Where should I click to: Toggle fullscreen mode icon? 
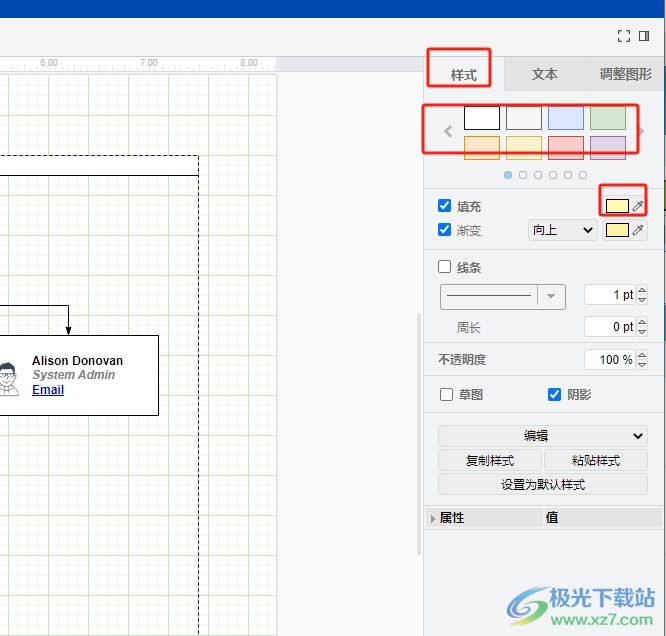624,36
